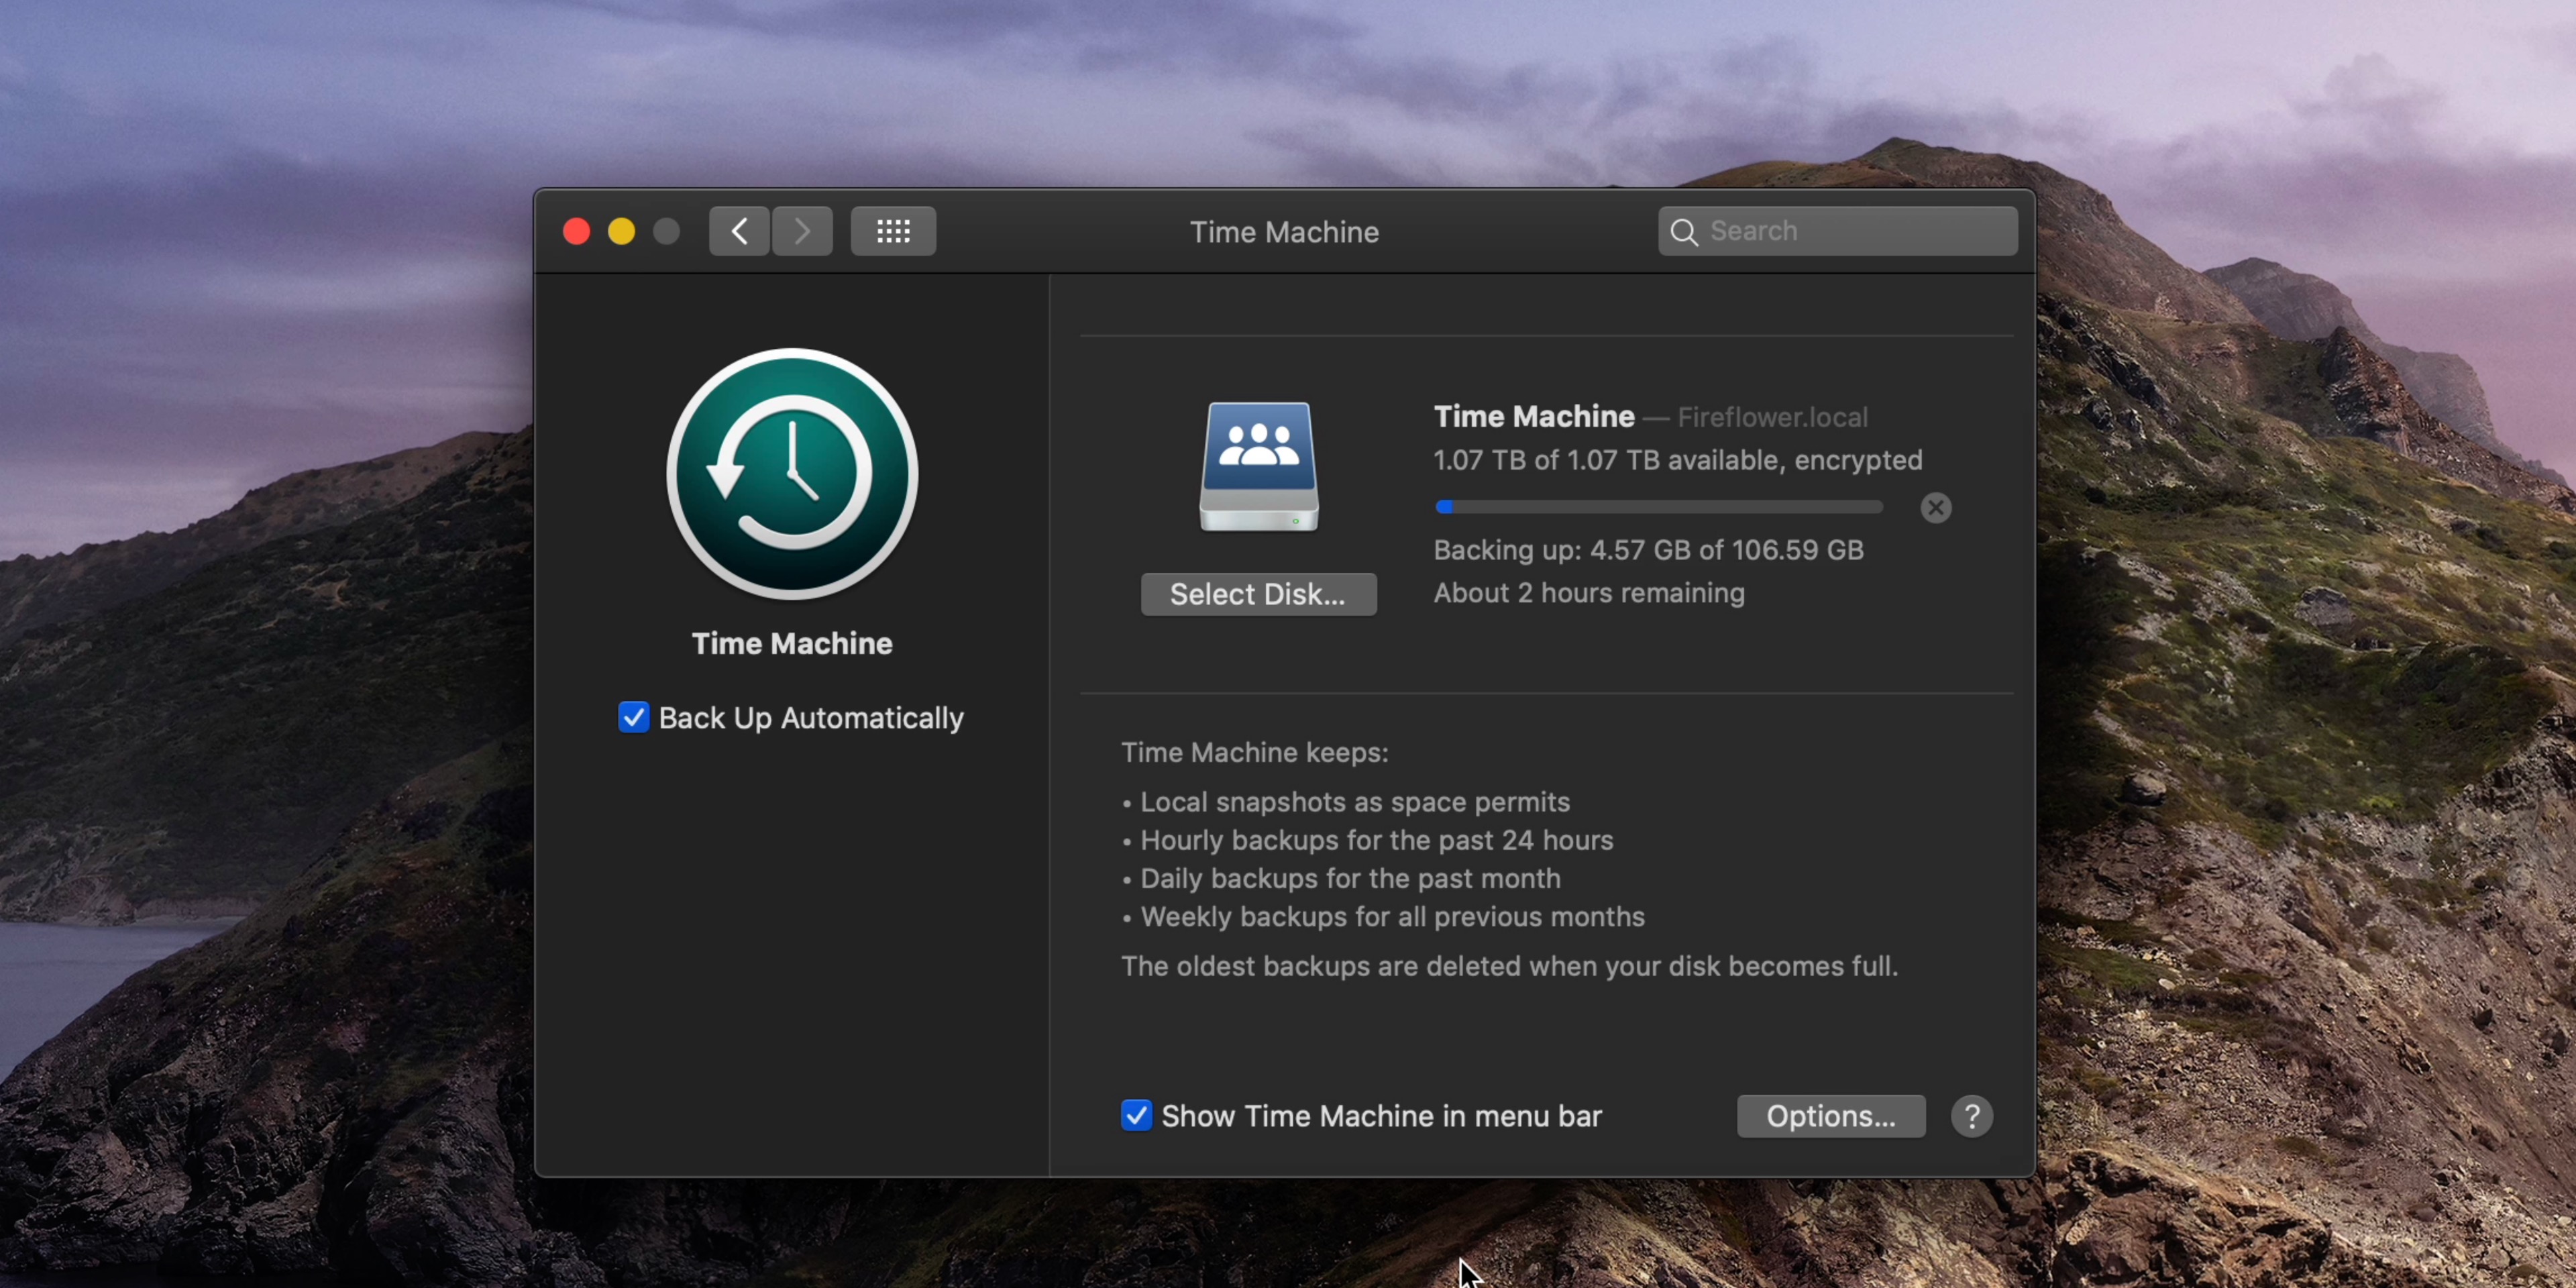The image size is (2576, 1288).
Task: Expand system preferences navigation dropdown
Action: coord(894,231)
